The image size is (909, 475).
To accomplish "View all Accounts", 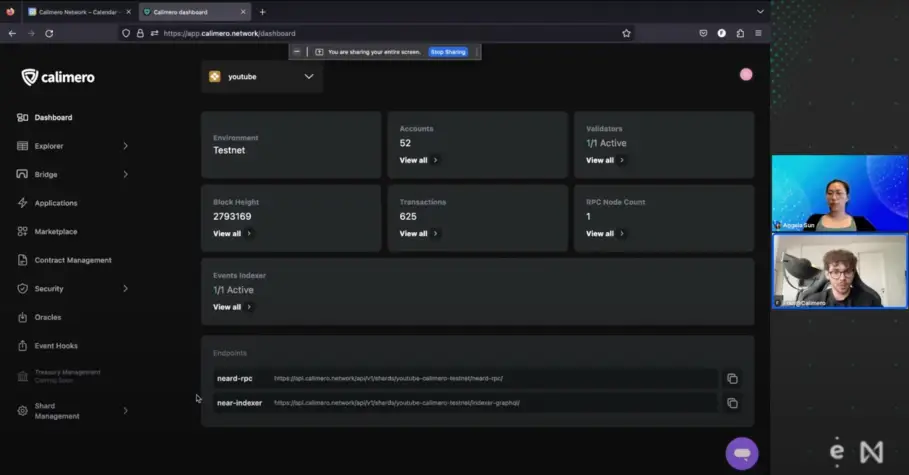I will (418, 160).
